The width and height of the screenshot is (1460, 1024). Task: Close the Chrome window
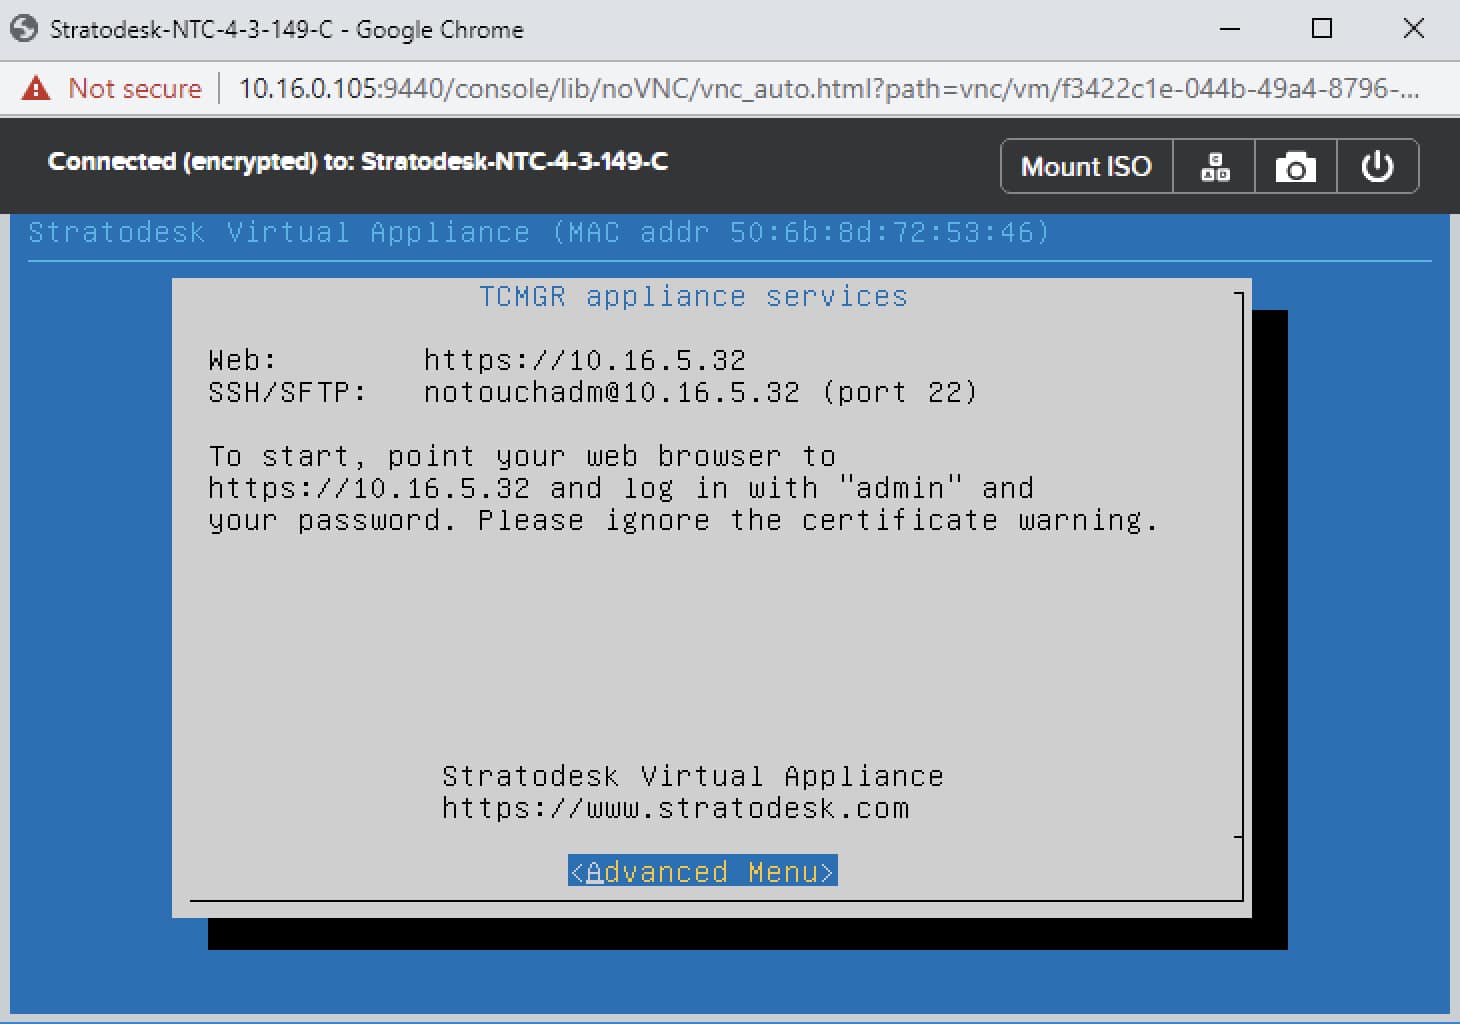pos(1413,29)
